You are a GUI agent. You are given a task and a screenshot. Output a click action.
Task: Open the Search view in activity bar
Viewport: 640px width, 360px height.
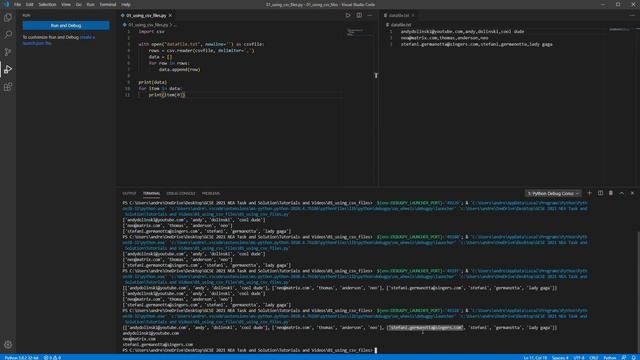point(8,35)
